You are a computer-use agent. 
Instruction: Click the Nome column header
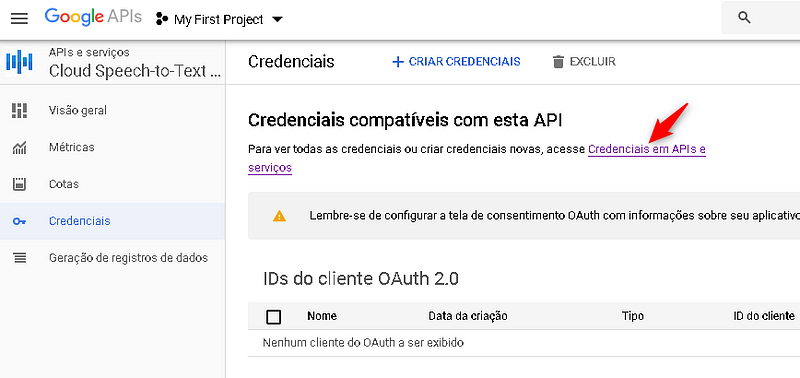(x=322, y=316)
